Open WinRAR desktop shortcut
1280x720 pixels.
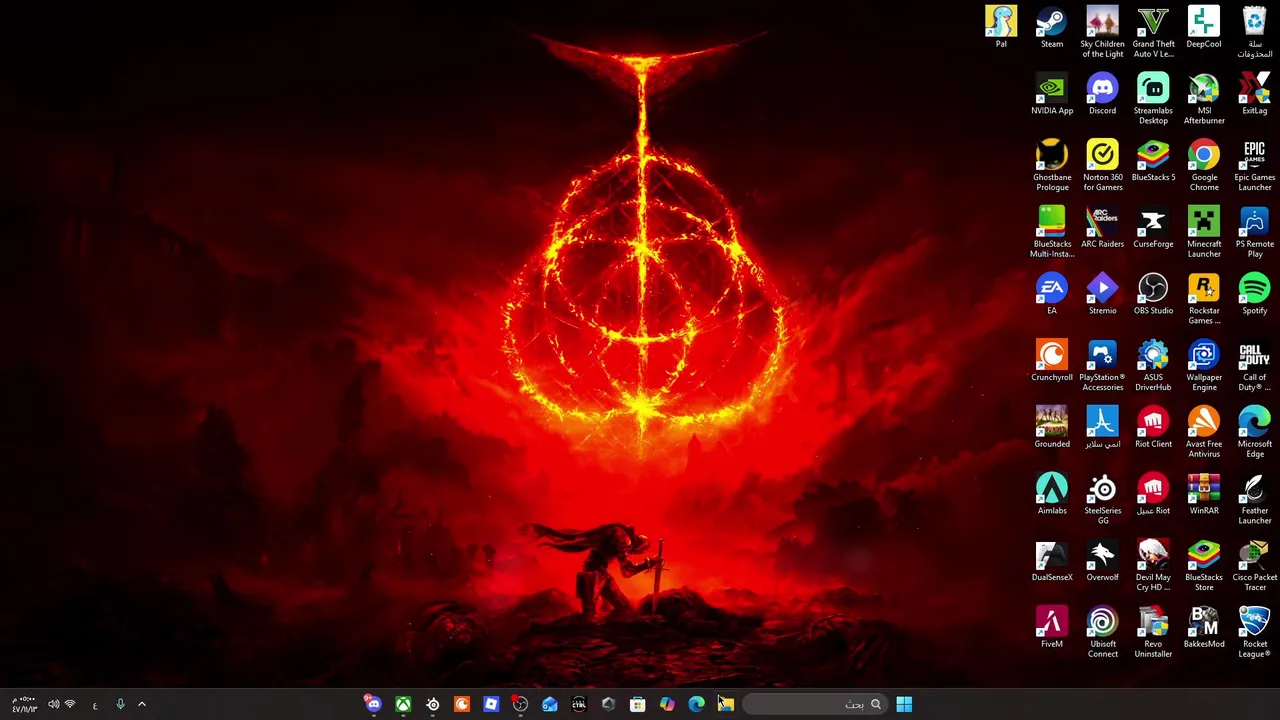(1204, 495)
